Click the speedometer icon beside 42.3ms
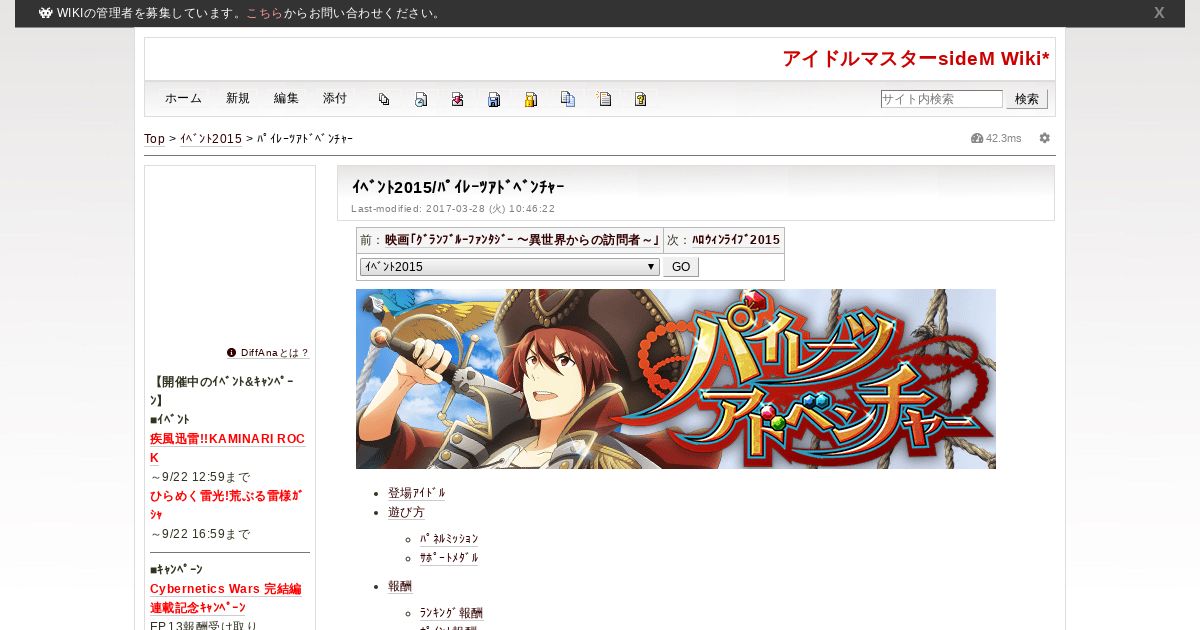Viewport: 1200px width, 630px height. 977,138
